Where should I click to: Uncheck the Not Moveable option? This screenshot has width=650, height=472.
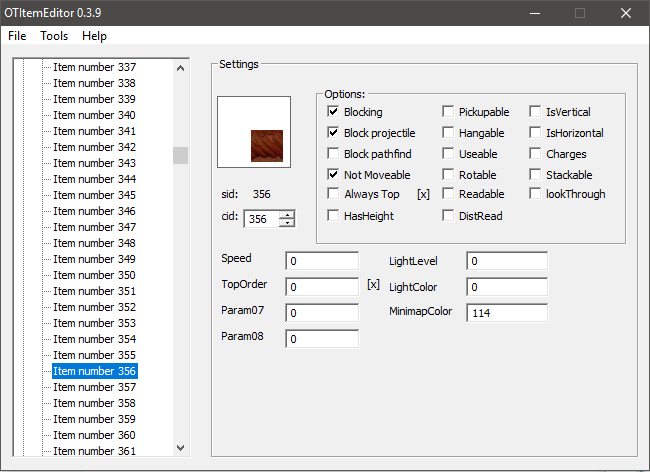[333, 174]
